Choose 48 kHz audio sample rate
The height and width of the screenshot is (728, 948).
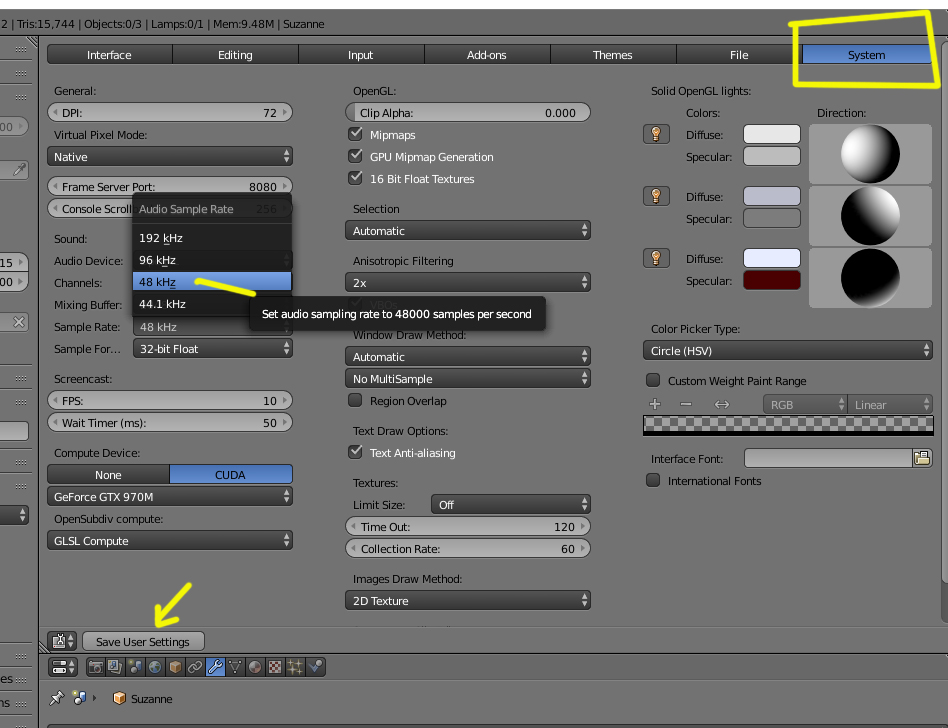click(x=212, y=282)
